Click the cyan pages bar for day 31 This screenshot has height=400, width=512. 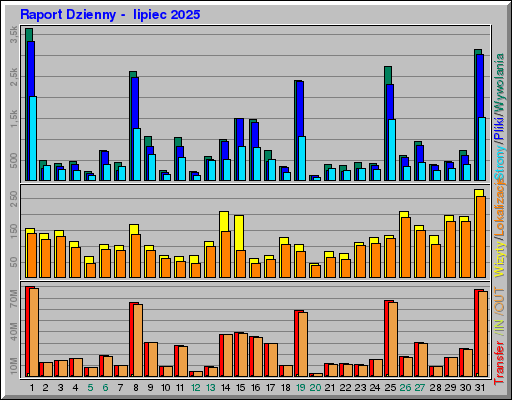[x=482, y=149]
